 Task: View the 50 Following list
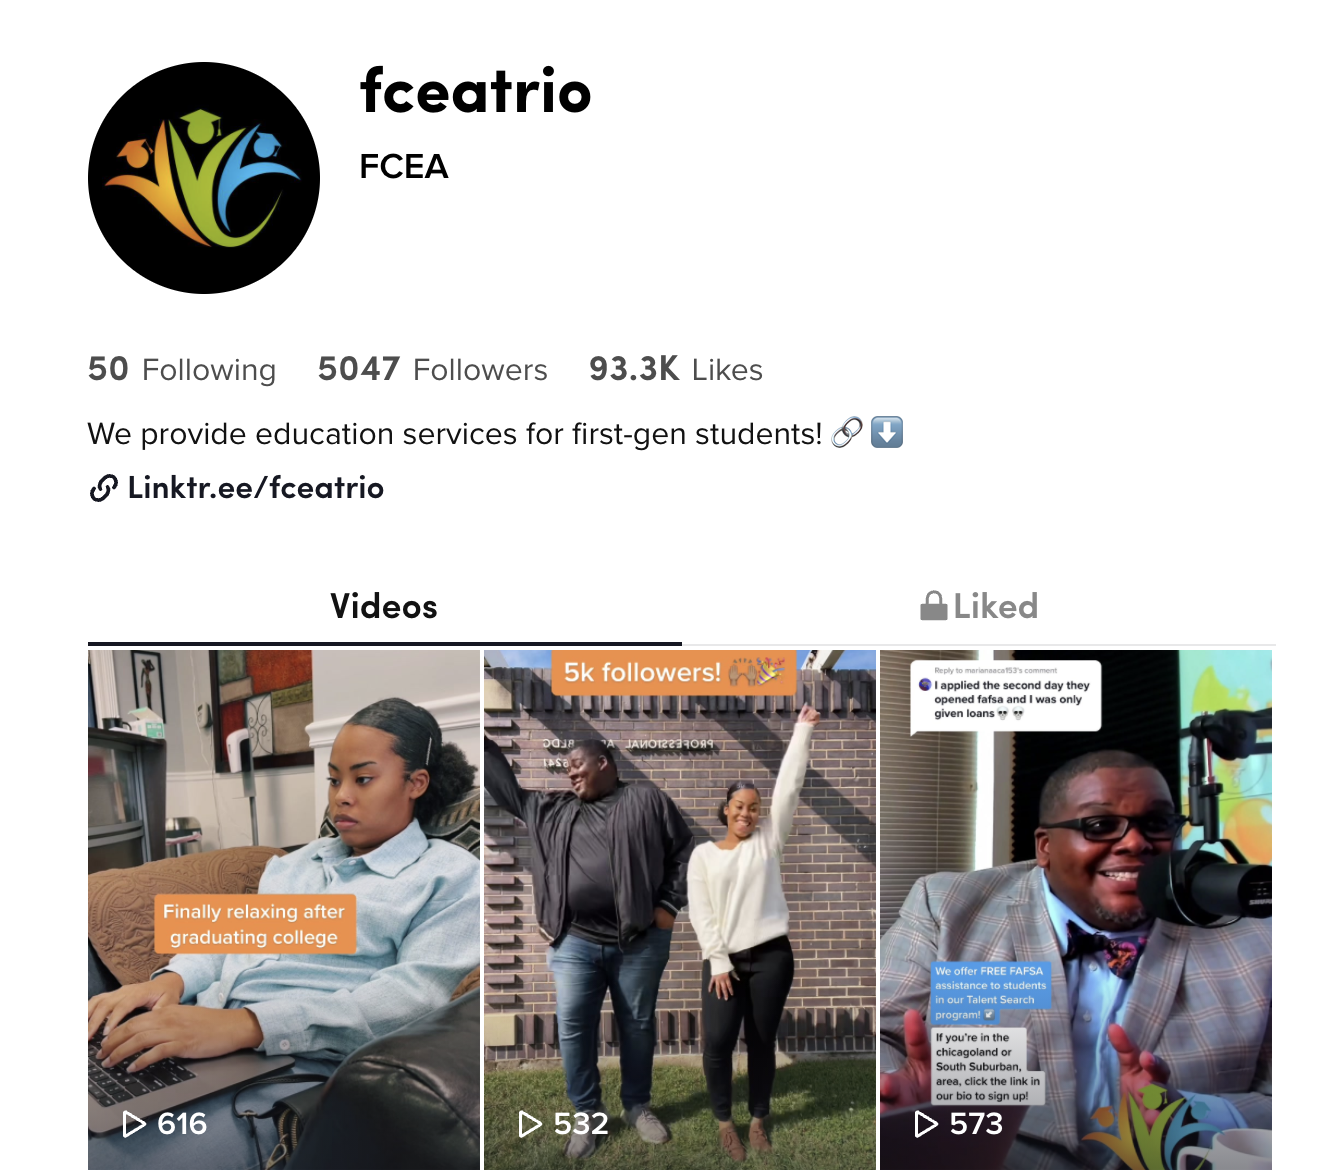(182, 369)
